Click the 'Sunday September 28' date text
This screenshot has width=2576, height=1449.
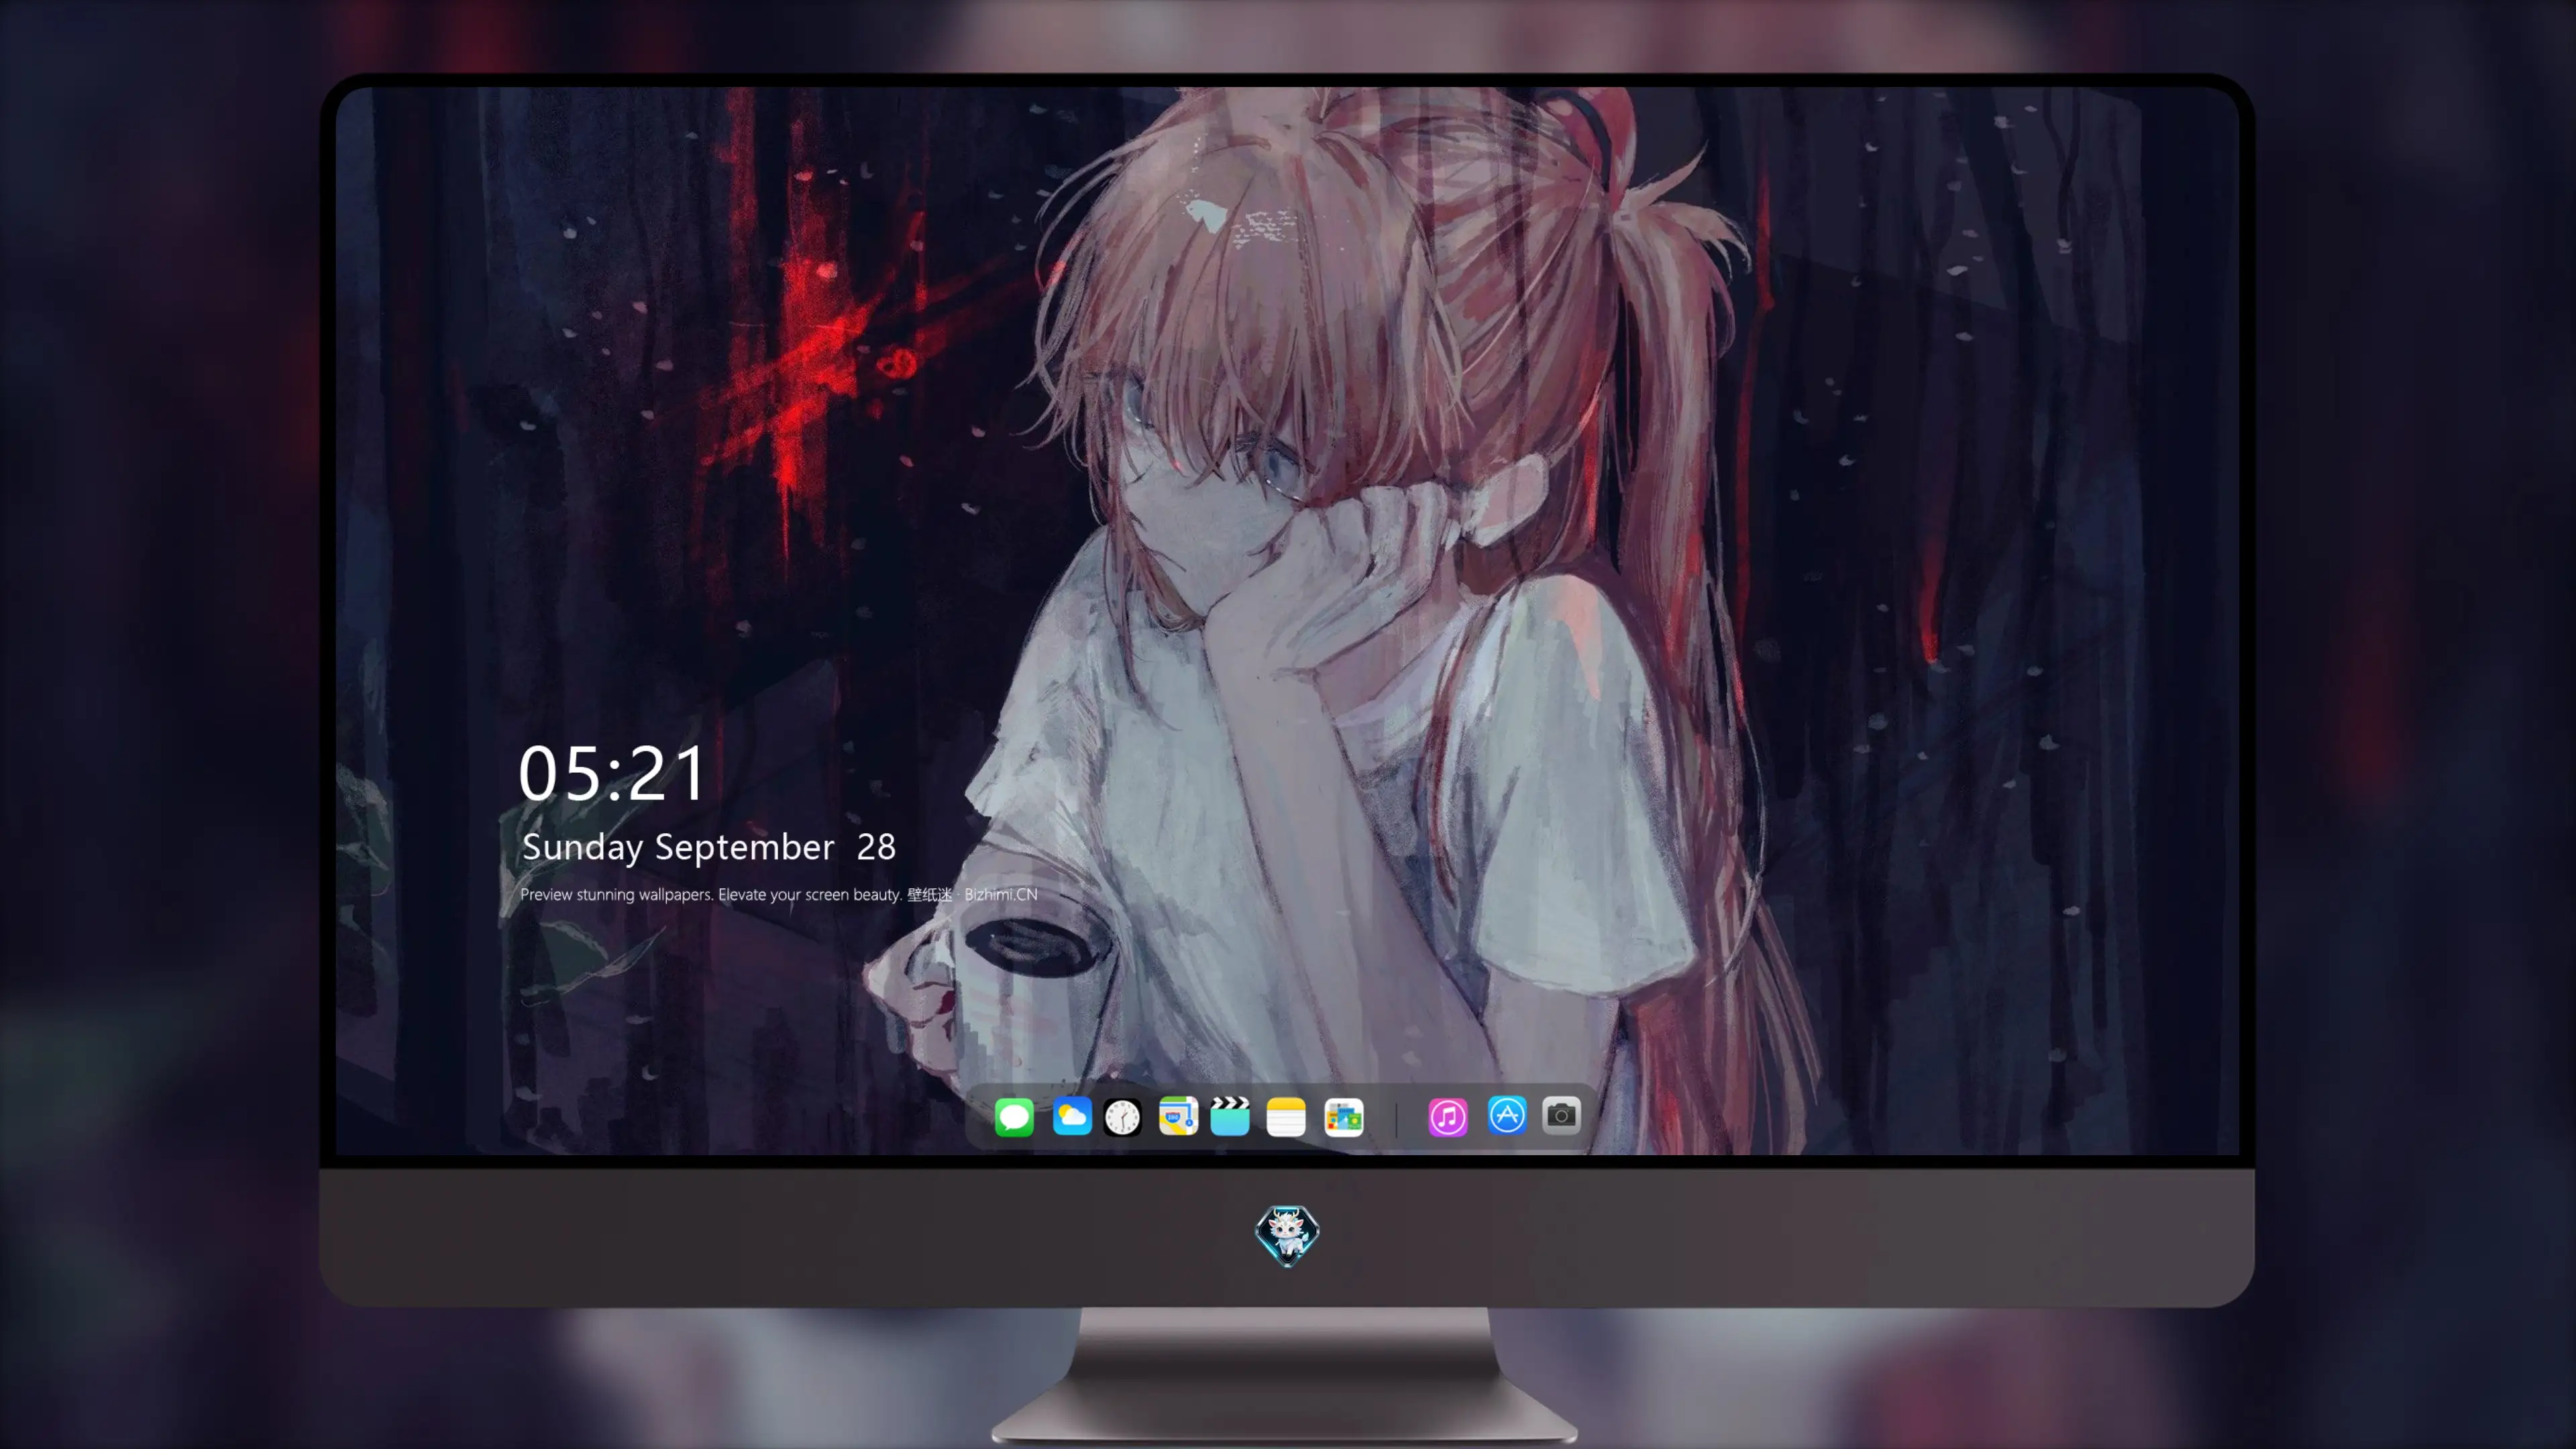[x=708, y=847]
